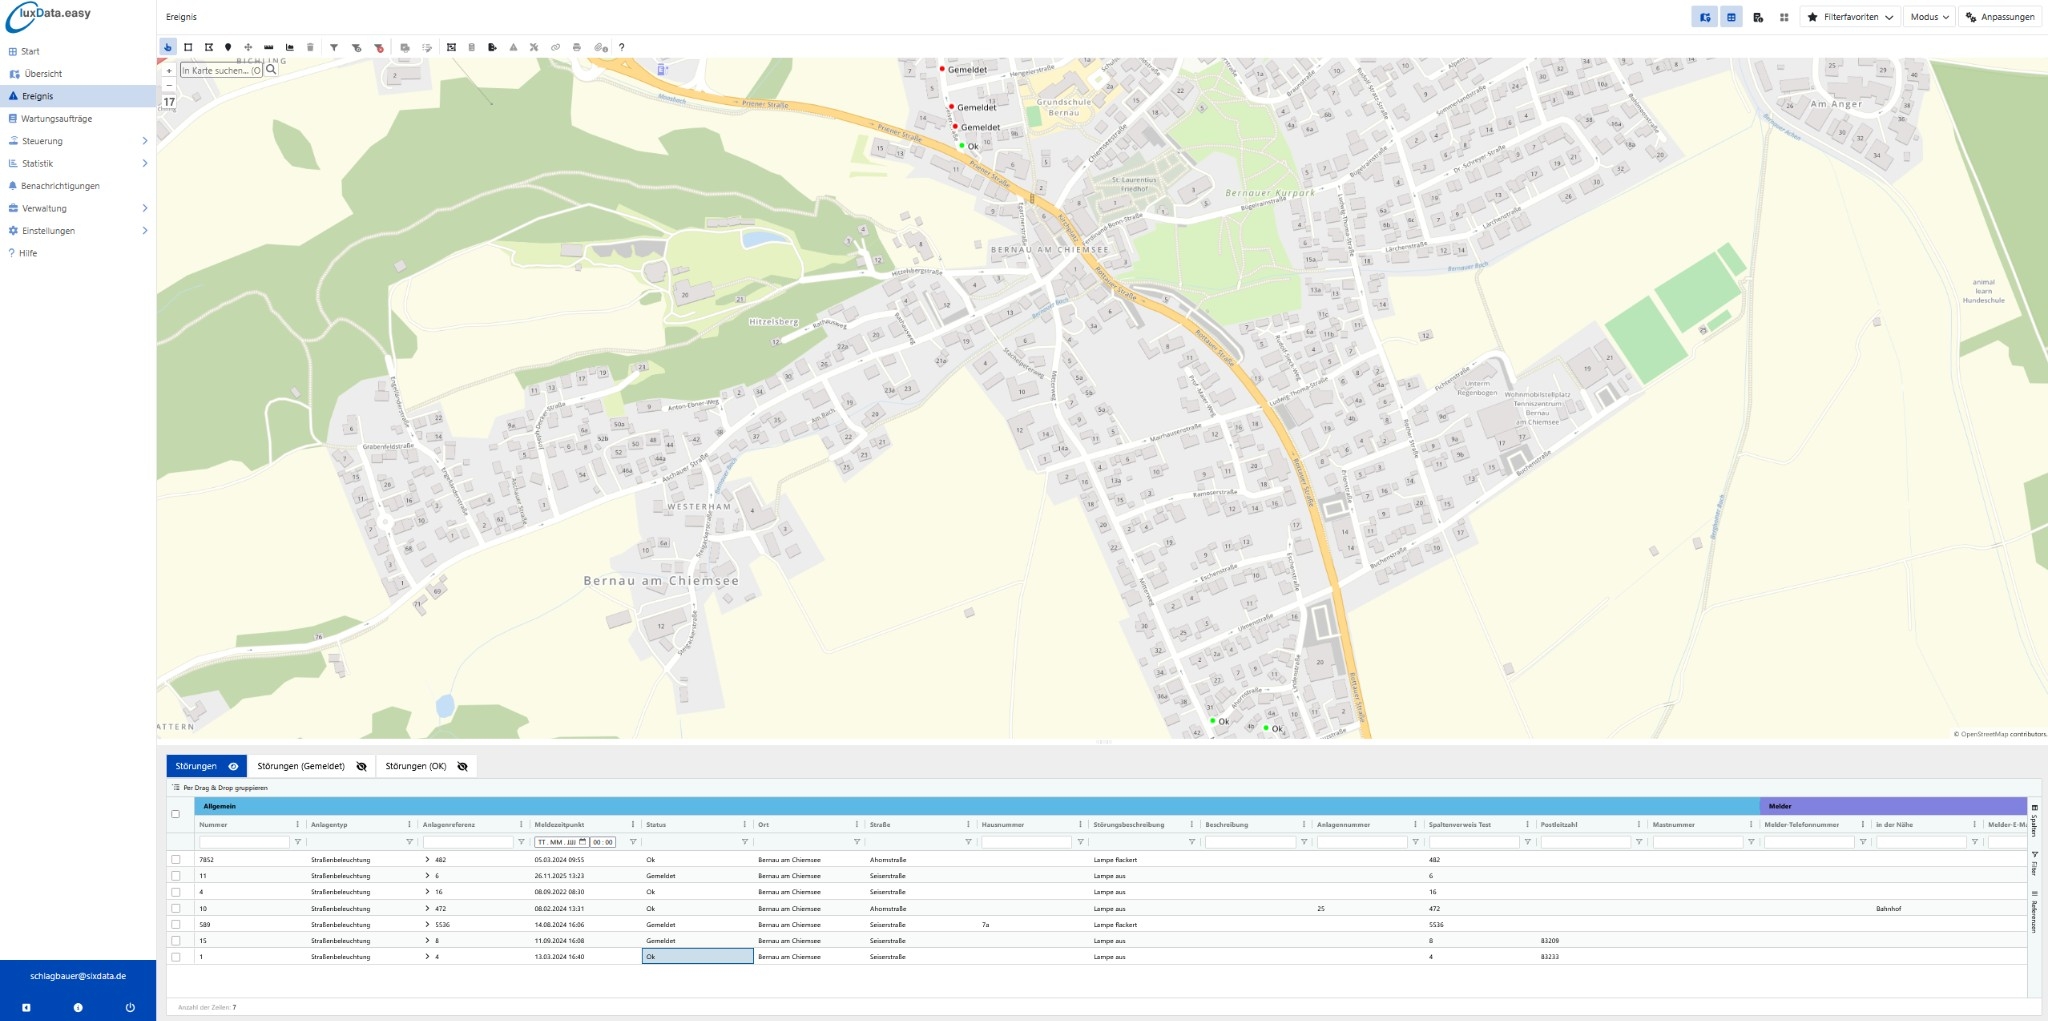Open the chart tool in toolbar

tap(289, 47)
